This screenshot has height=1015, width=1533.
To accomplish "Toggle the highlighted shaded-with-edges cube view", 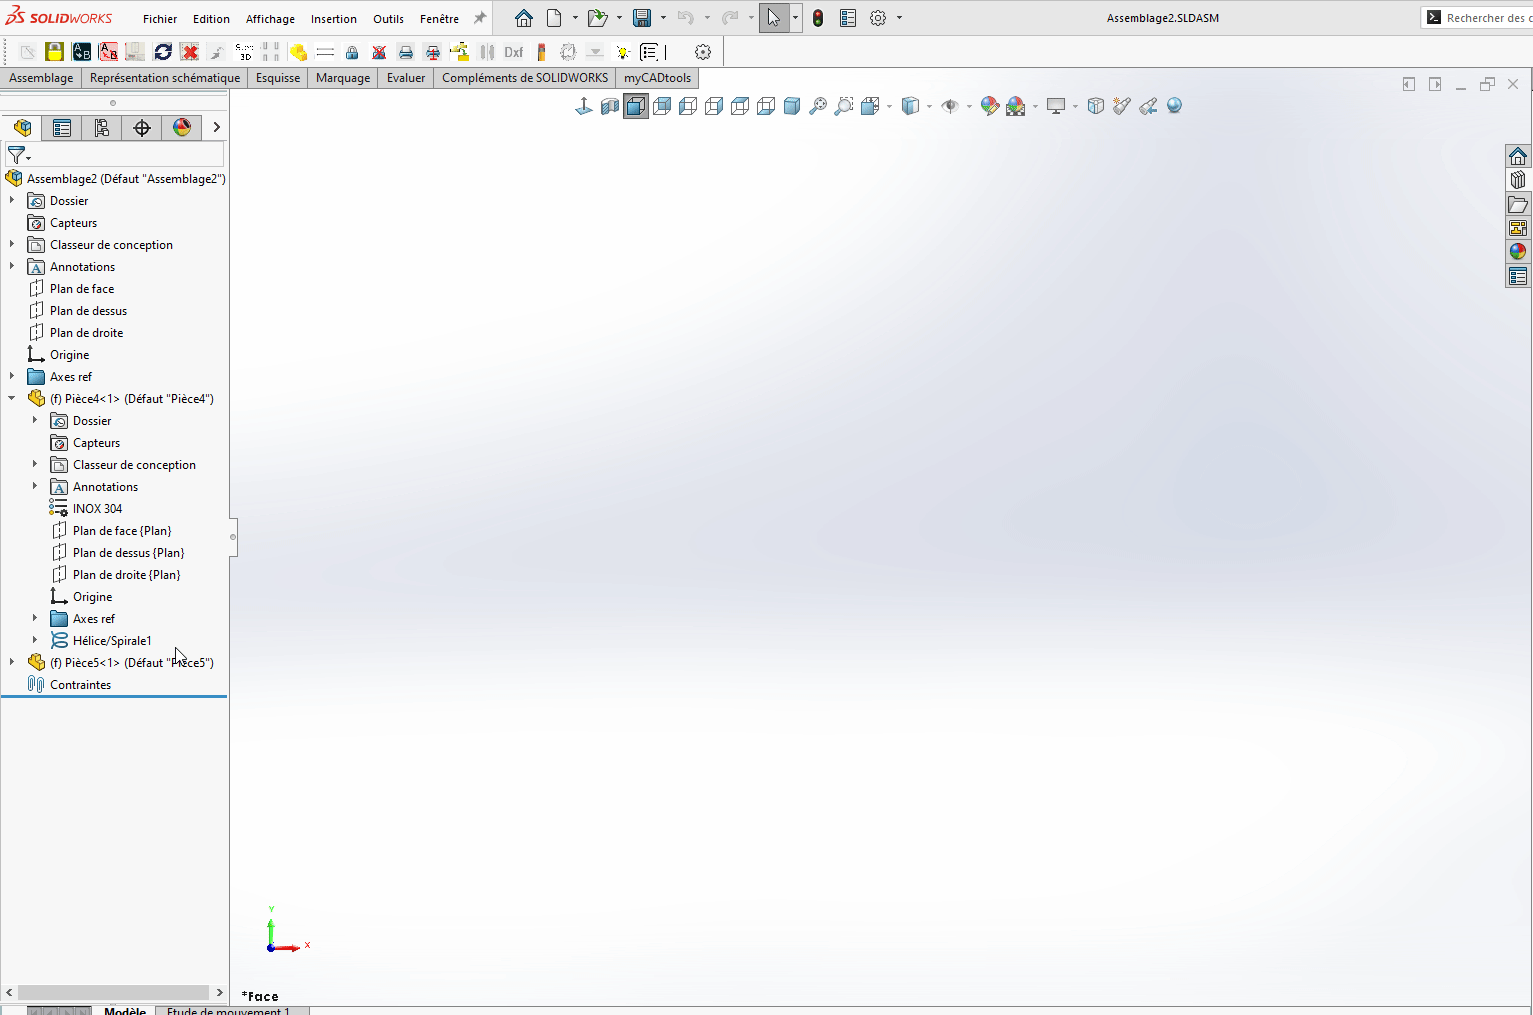I will pos(636,106).
